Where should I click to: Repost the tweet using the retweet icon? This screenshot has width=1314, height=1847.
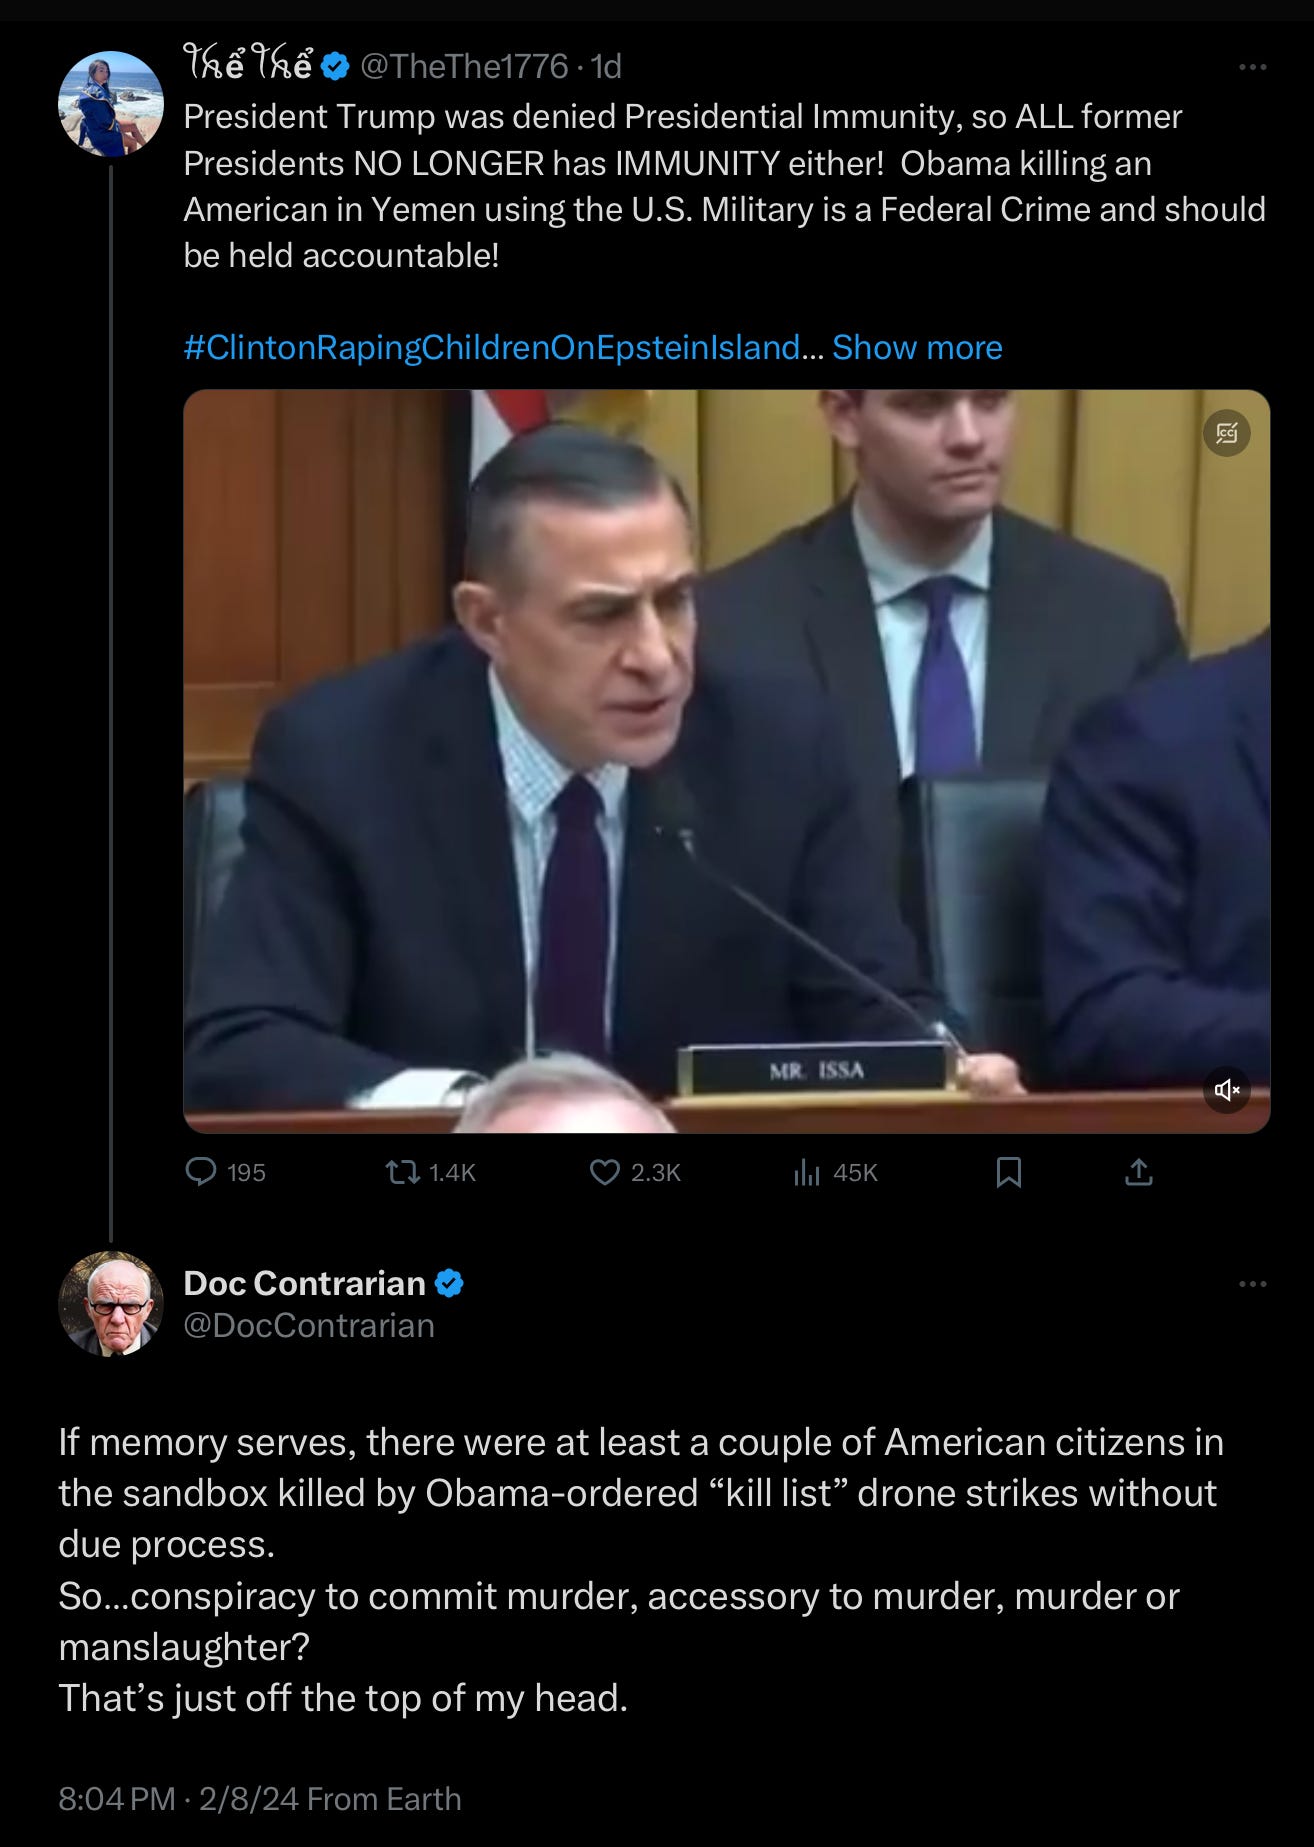(x=402, y=1171)
